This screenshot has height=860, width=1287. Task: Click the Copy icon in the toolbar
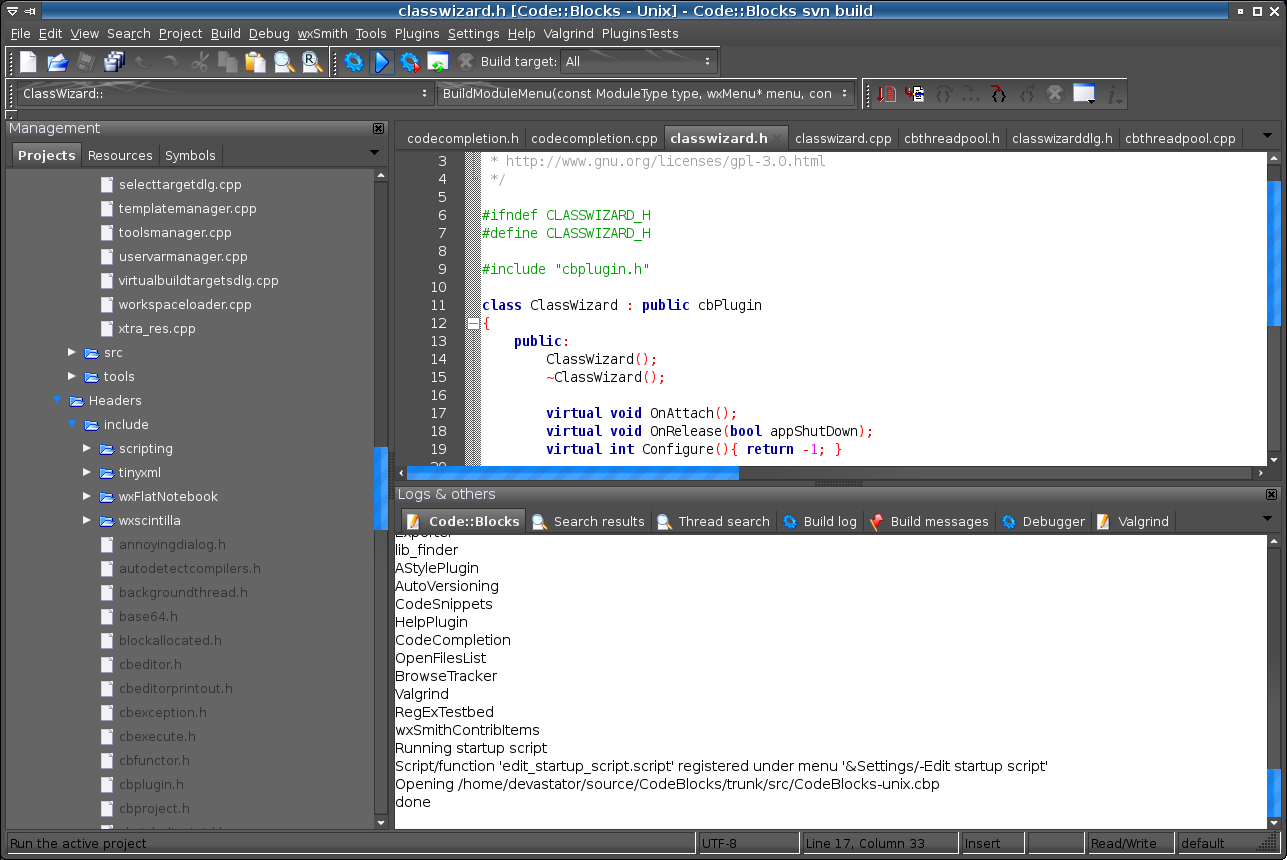pyautogui.click(x=228, y=62)
